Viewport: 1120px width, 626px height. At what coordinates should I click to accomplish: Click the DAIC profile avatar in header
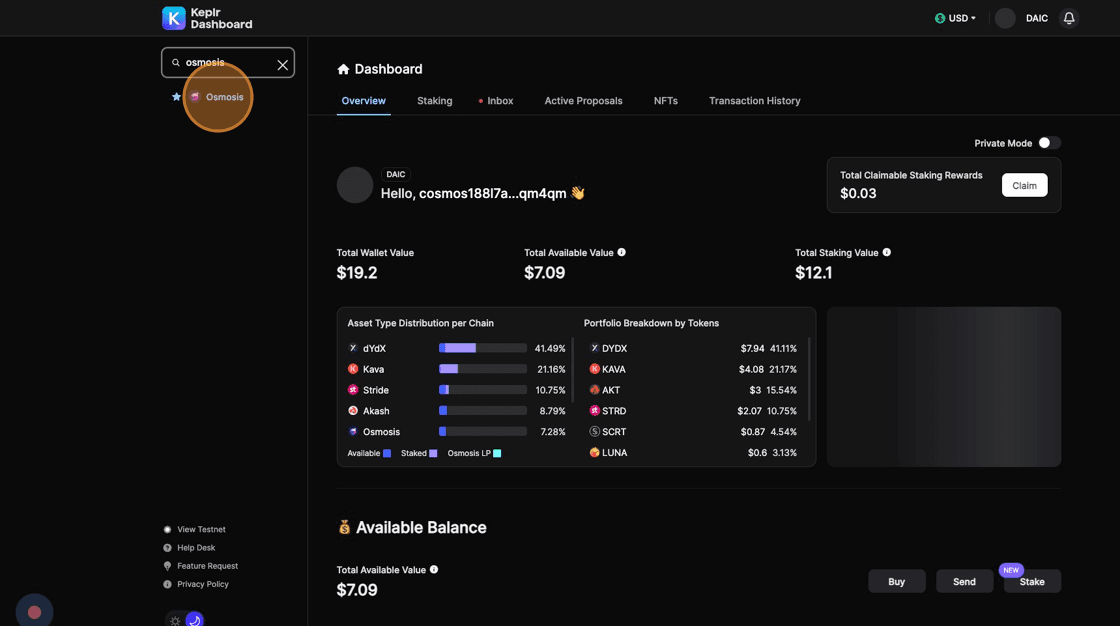pyautogui.click(x=1005, y=18)
